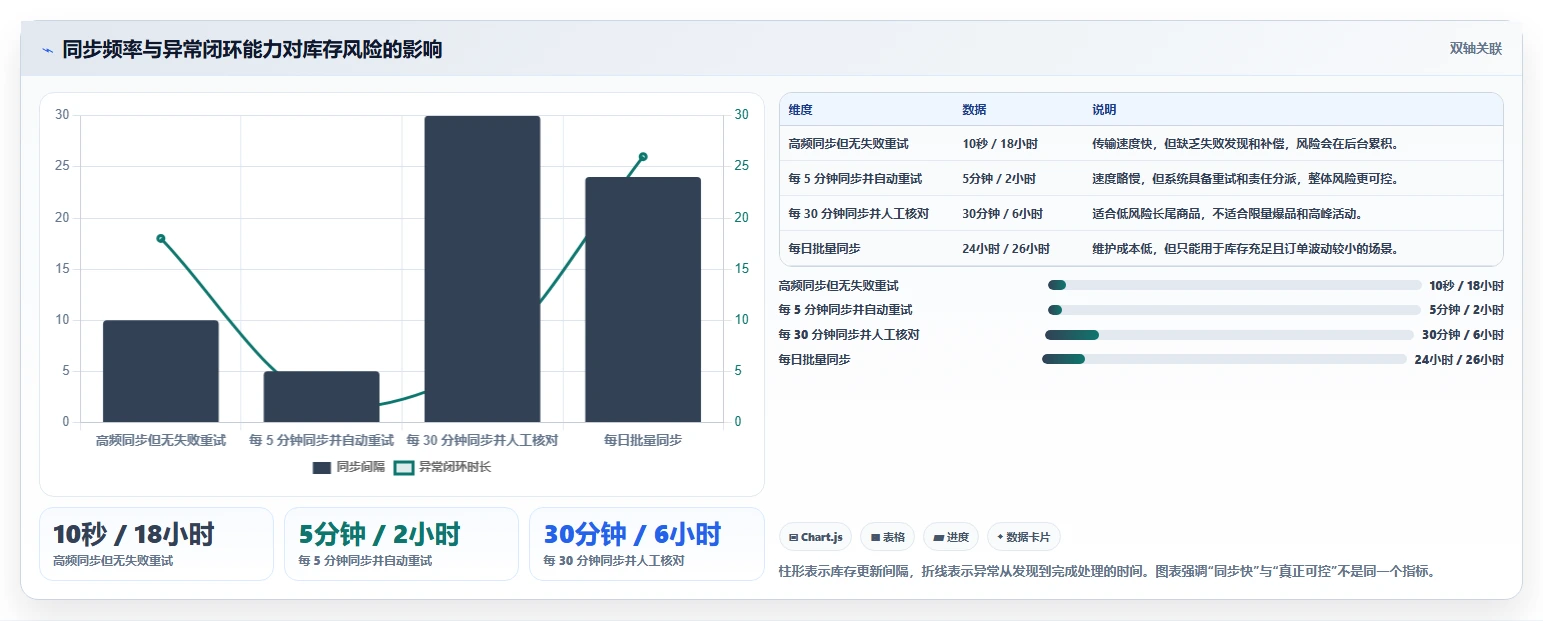Select the 表格 tag
Viewport: 1543px width, 621px height.
click(887, 537)
